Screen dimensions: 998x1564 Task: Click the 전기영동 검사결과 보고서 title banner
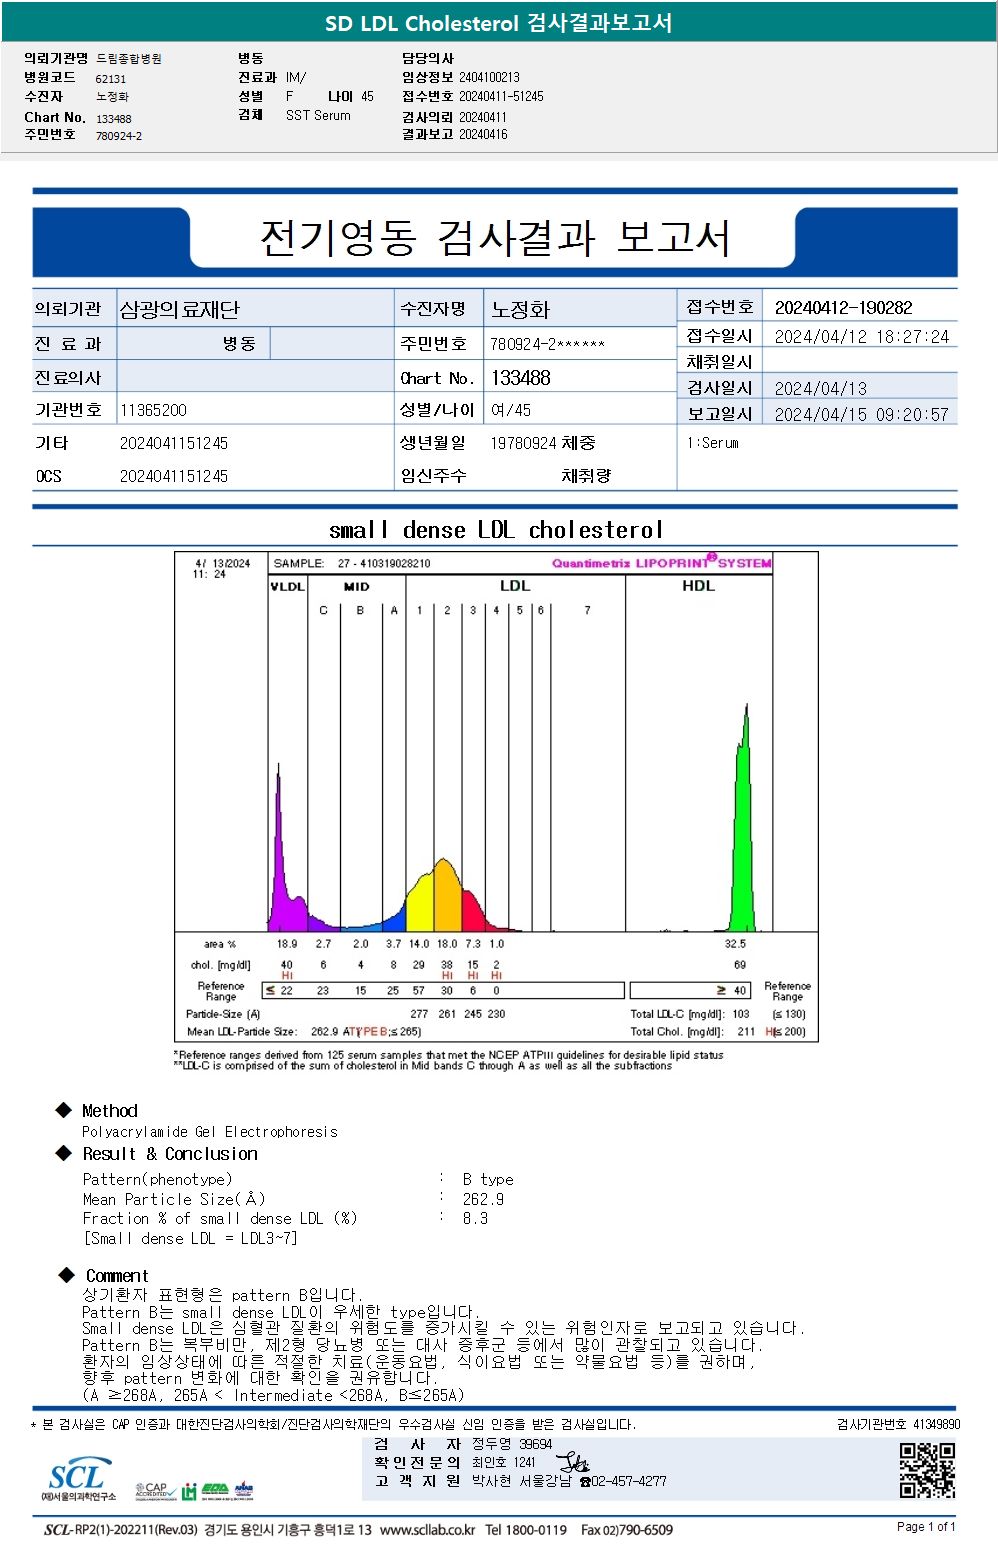click(x=495, y=239)
